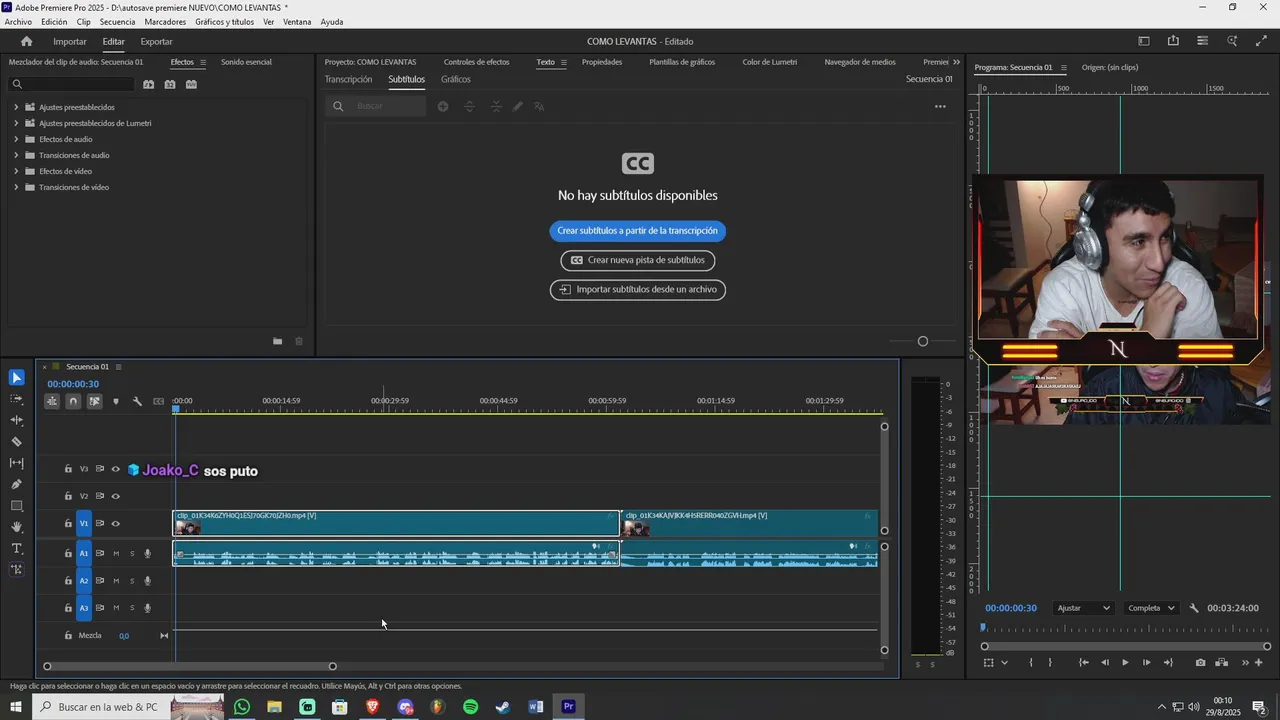Hide the V2 track output eye
The width and height of the screenshot is (1280, 720).
pos(116,496)
